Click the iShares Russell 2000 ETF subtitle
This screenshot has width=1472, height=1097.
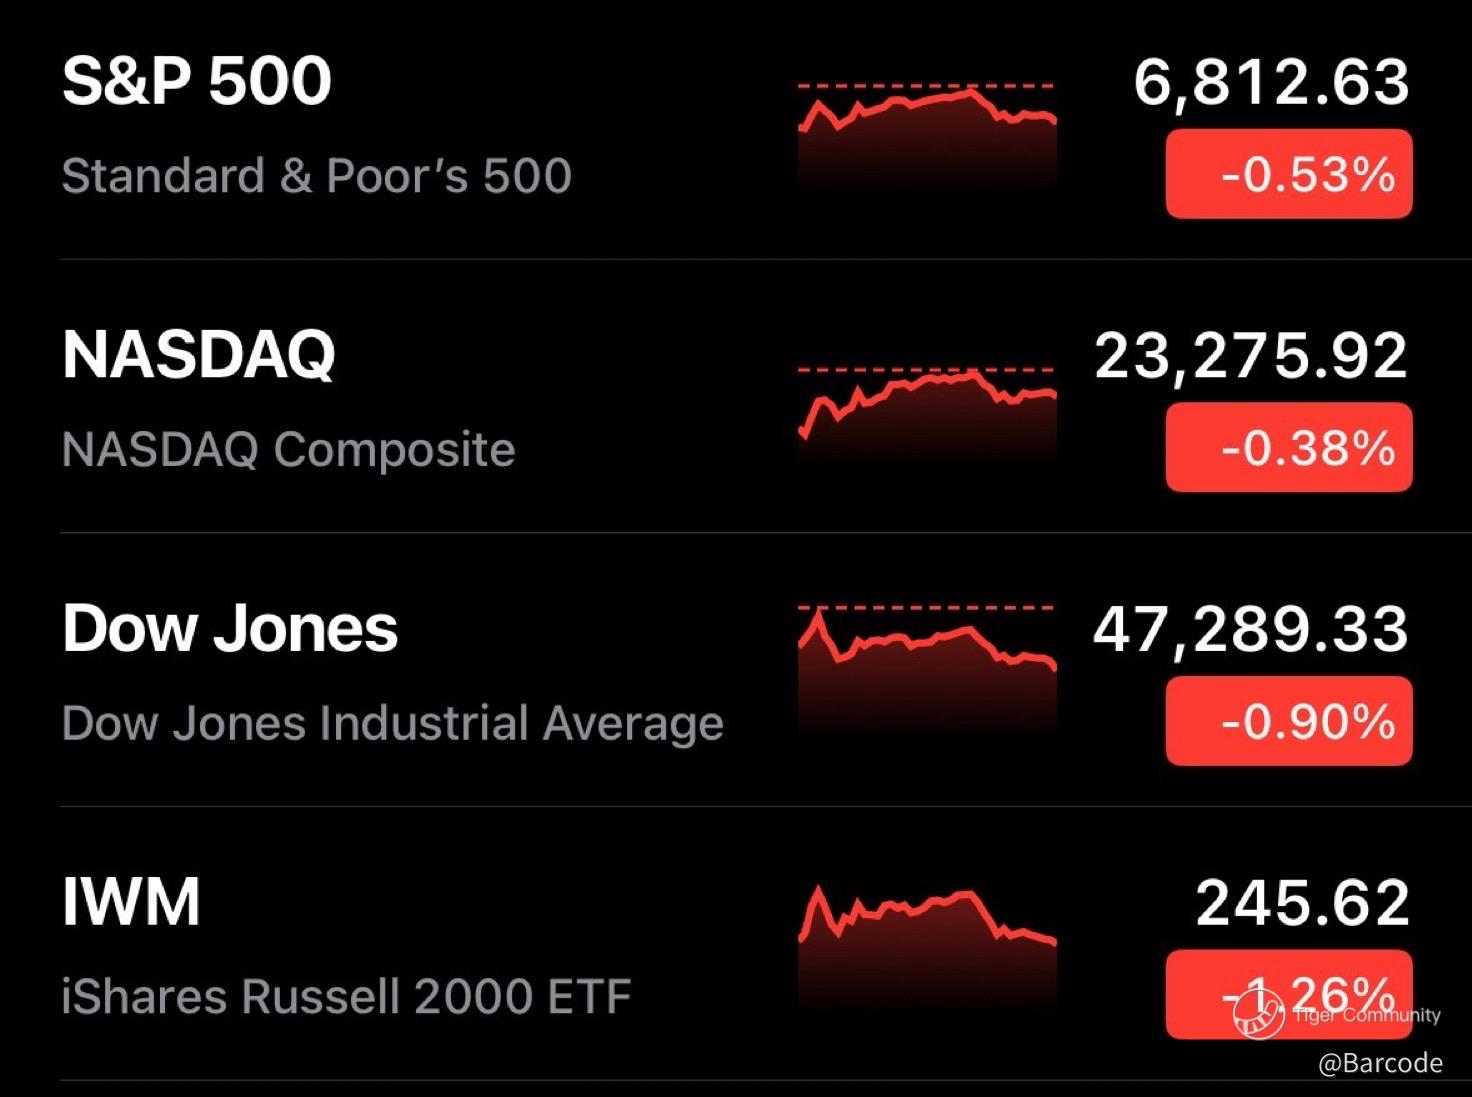[347, 996]
